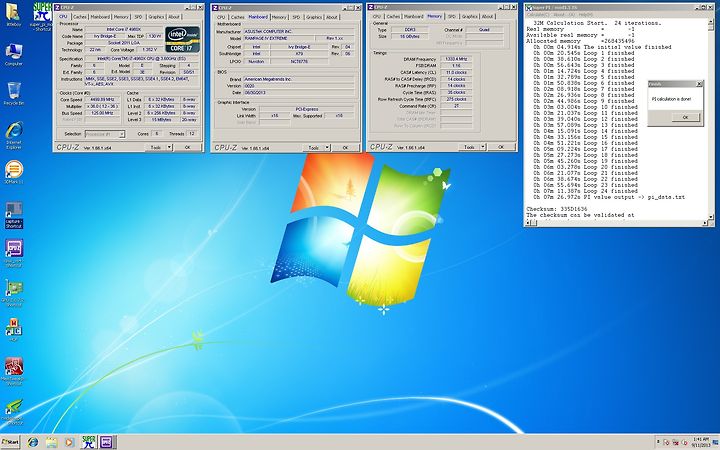Select the capture shortcut desktop icon

point(14,214)
